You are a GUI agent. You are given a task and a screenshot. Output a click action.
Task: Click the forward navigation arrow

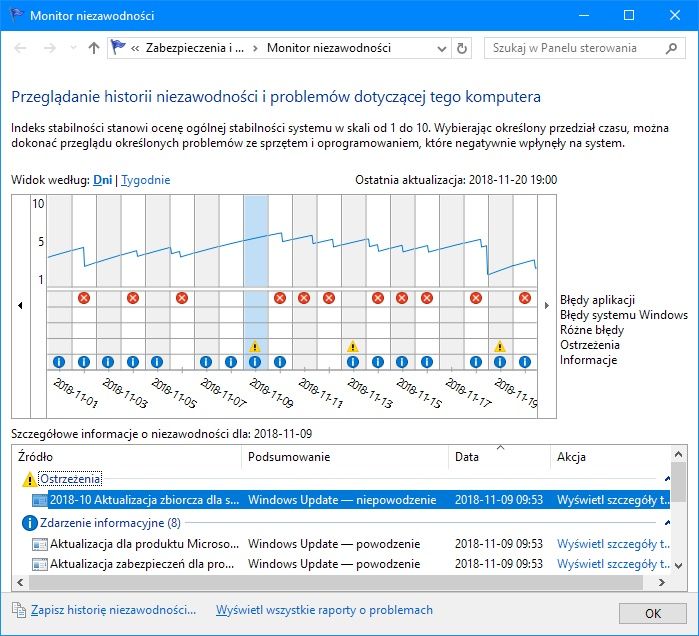tap(50, 48)
